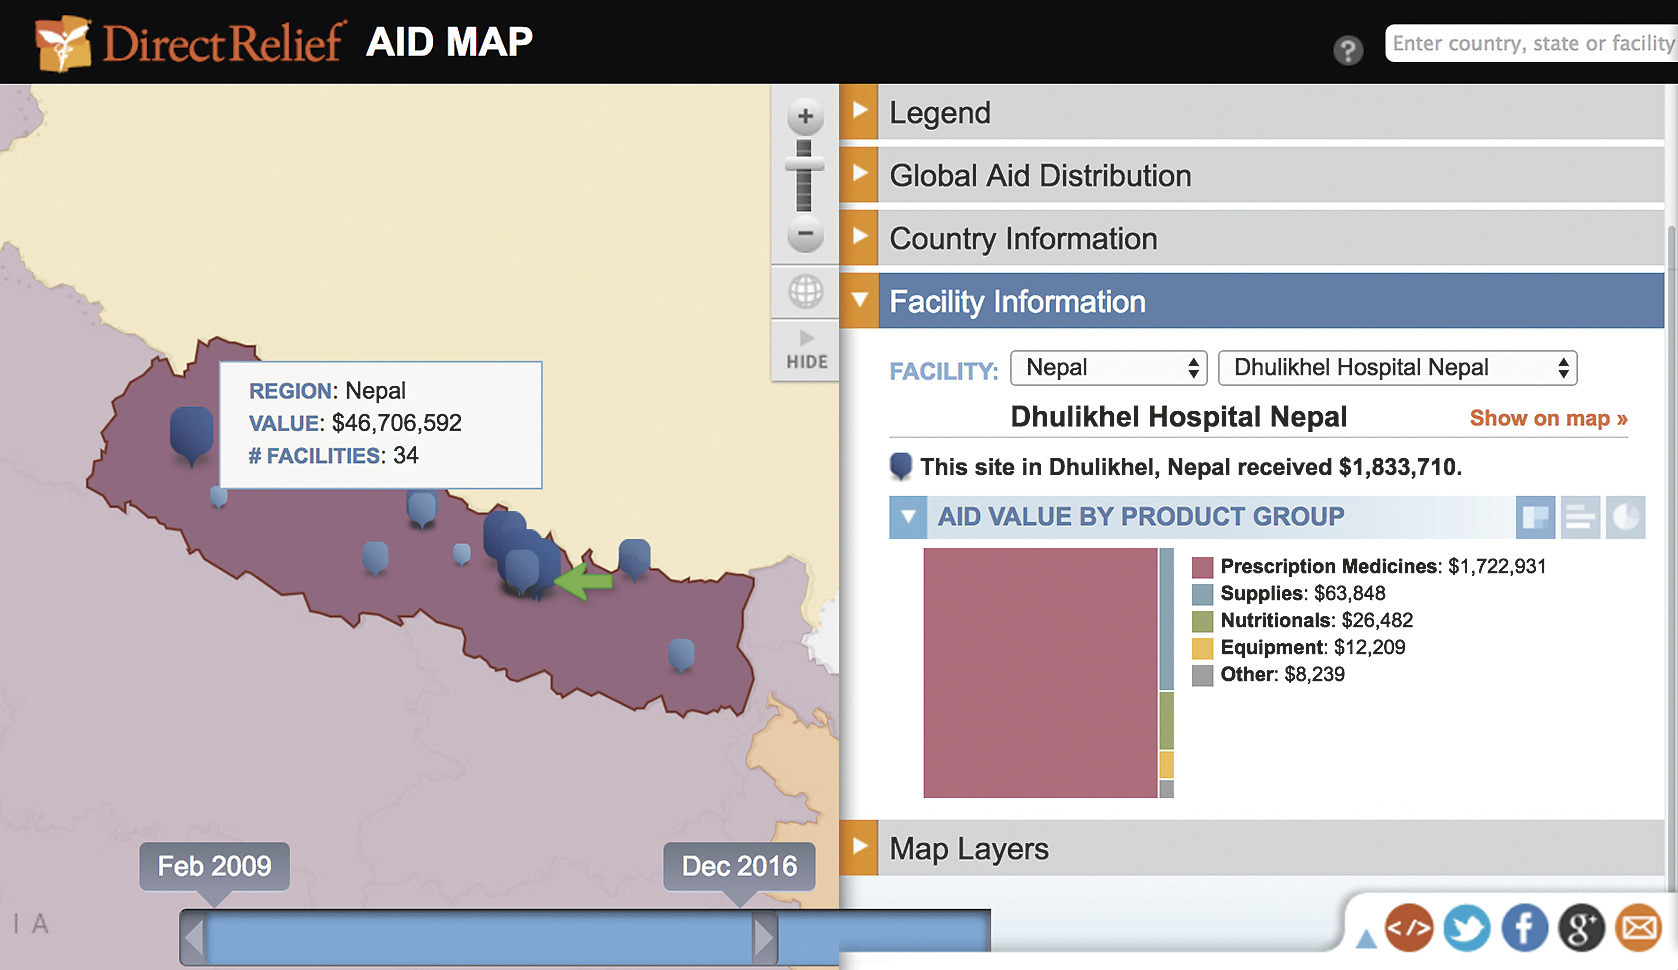The width and height of the screenshot is (1678, 970).
Task: Click the help question mark icon
Action: pyautogui.click(x=1349, y=49)
